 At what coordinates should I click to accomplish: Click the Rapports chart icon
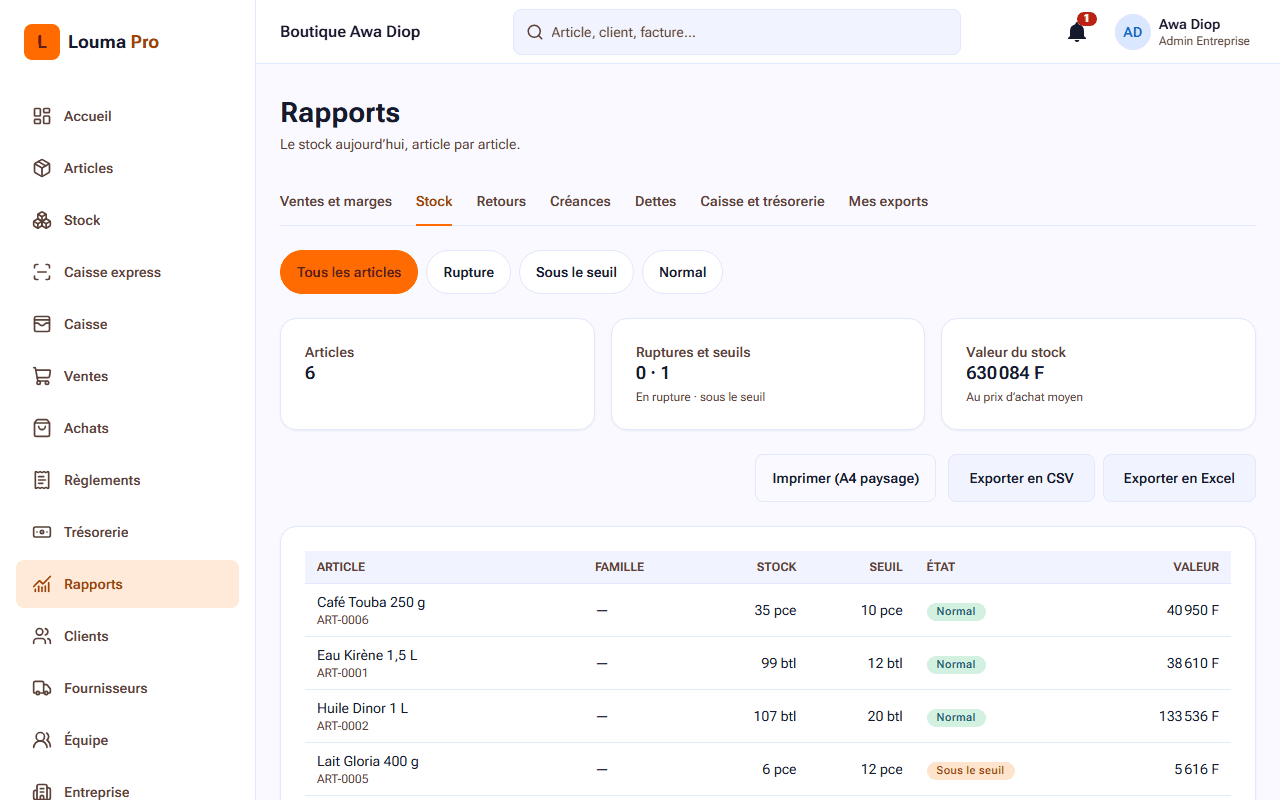[42, 584]
